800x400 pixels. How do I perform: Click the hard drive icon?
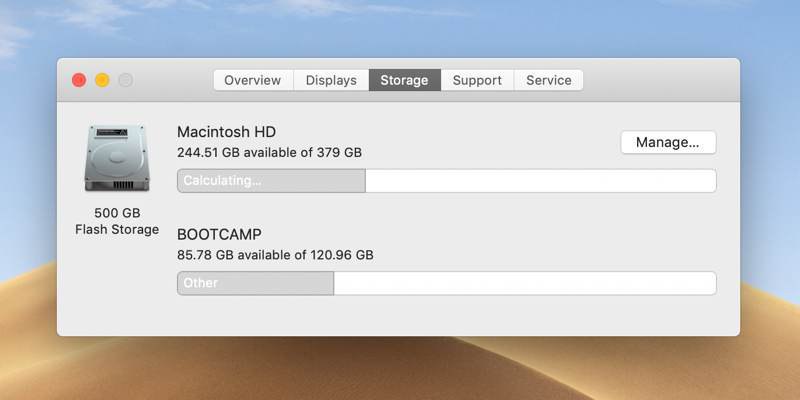click(x=117, y=158)
